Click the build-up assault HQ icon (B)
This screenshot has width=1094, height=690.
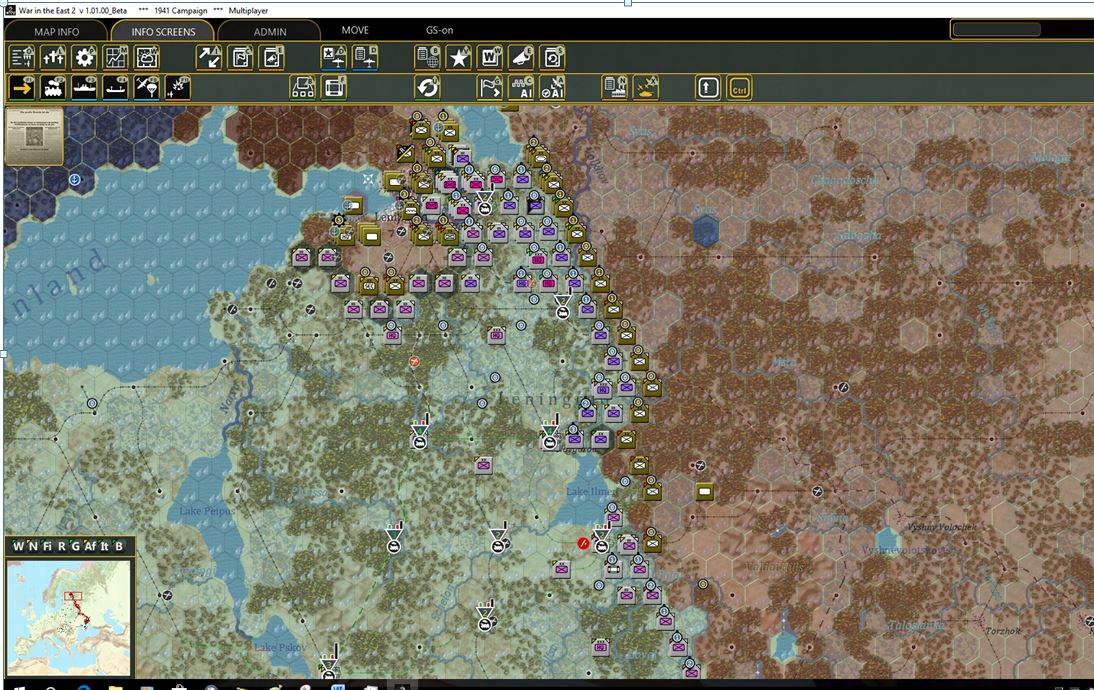(303, 88)
